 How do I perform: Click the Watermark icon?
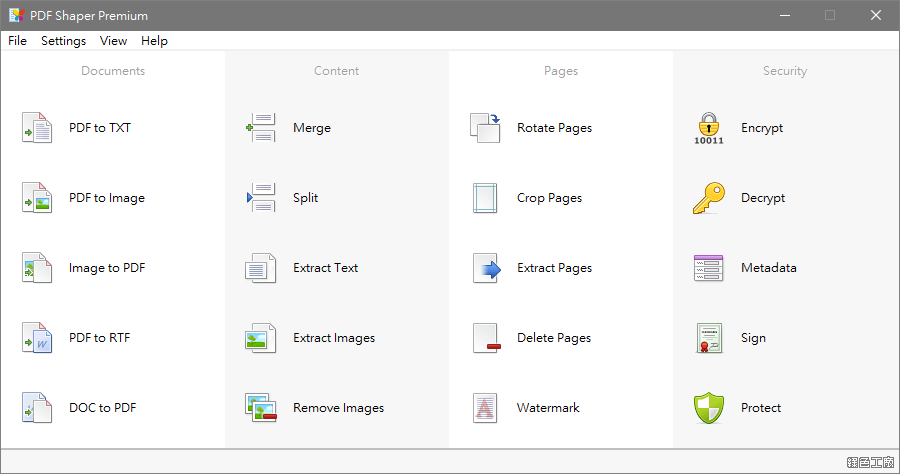click(485, 407)
